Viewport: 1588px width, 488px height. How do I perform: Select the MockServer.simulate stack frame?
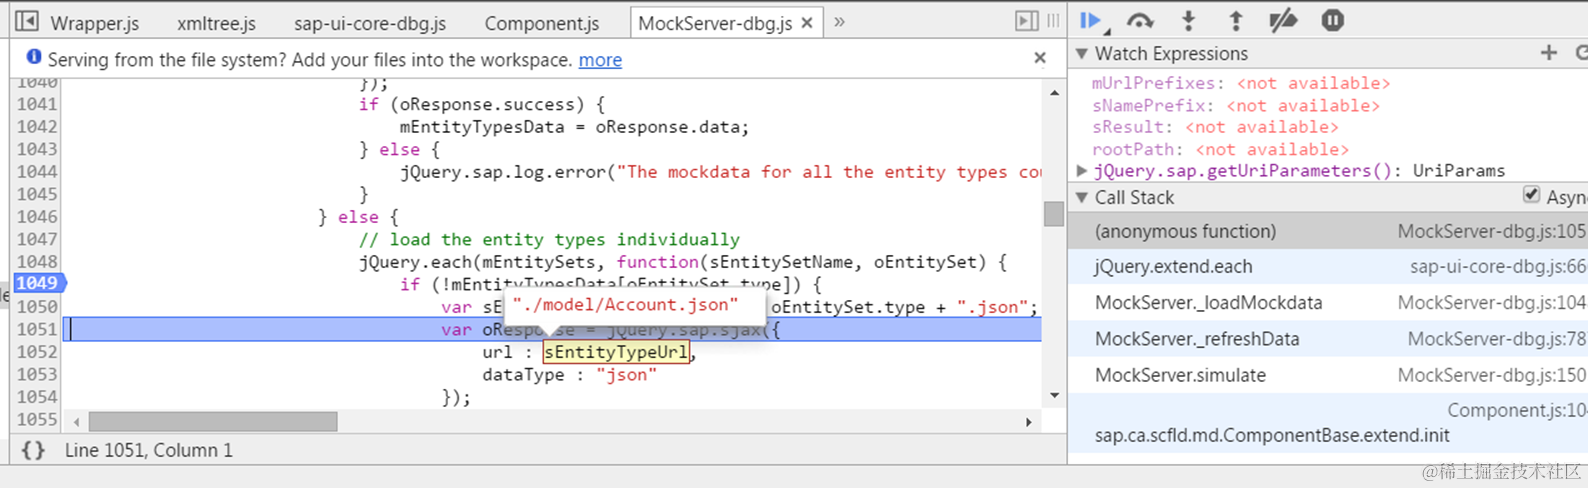[x=1328, y=375]
